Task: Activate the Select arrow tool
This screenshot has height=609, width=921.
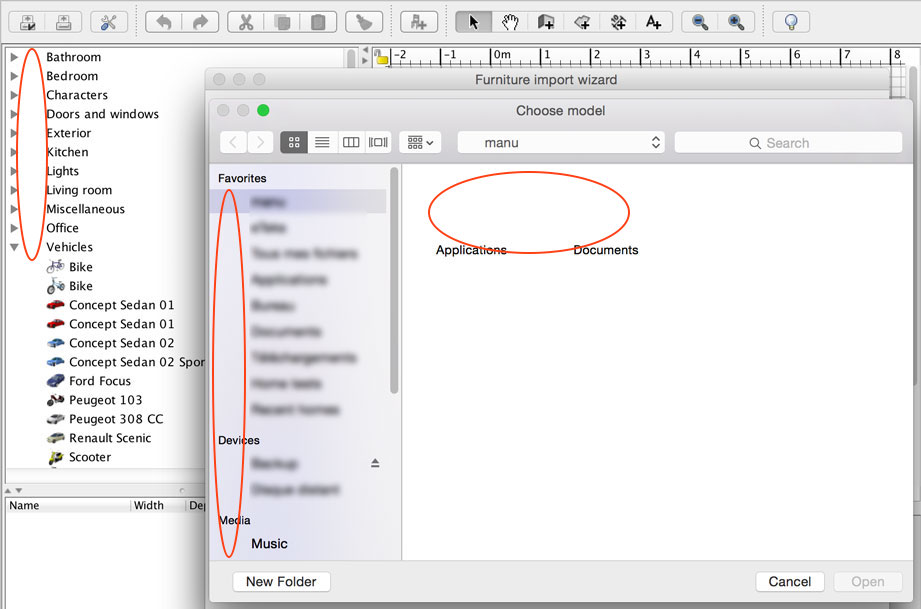Action: [473, 22]
